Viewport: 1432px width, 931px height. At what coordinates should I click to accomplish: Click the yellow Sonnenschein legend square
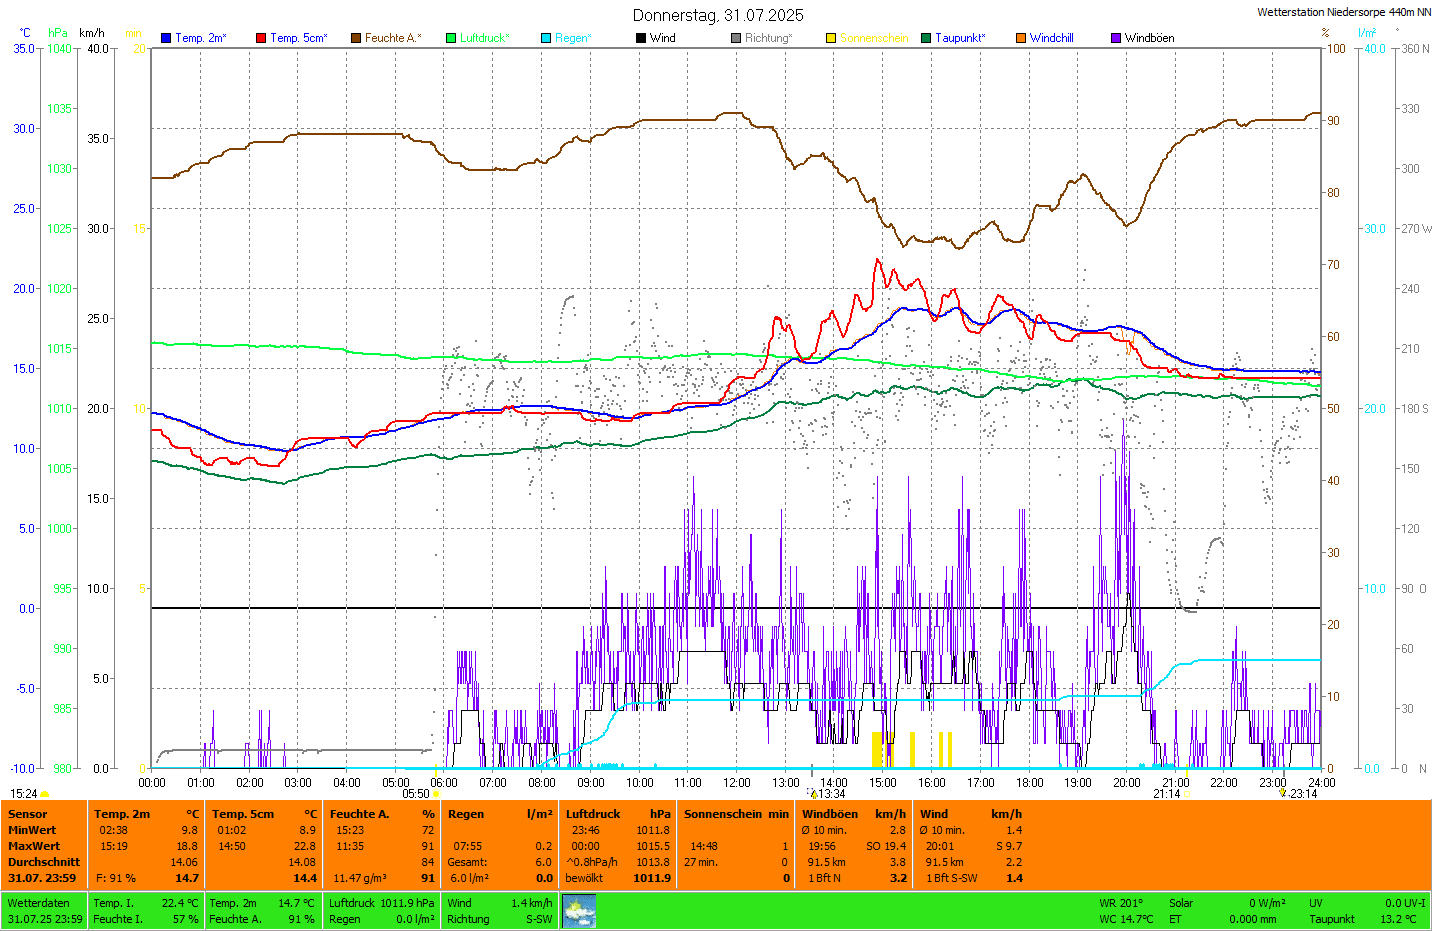831,38
